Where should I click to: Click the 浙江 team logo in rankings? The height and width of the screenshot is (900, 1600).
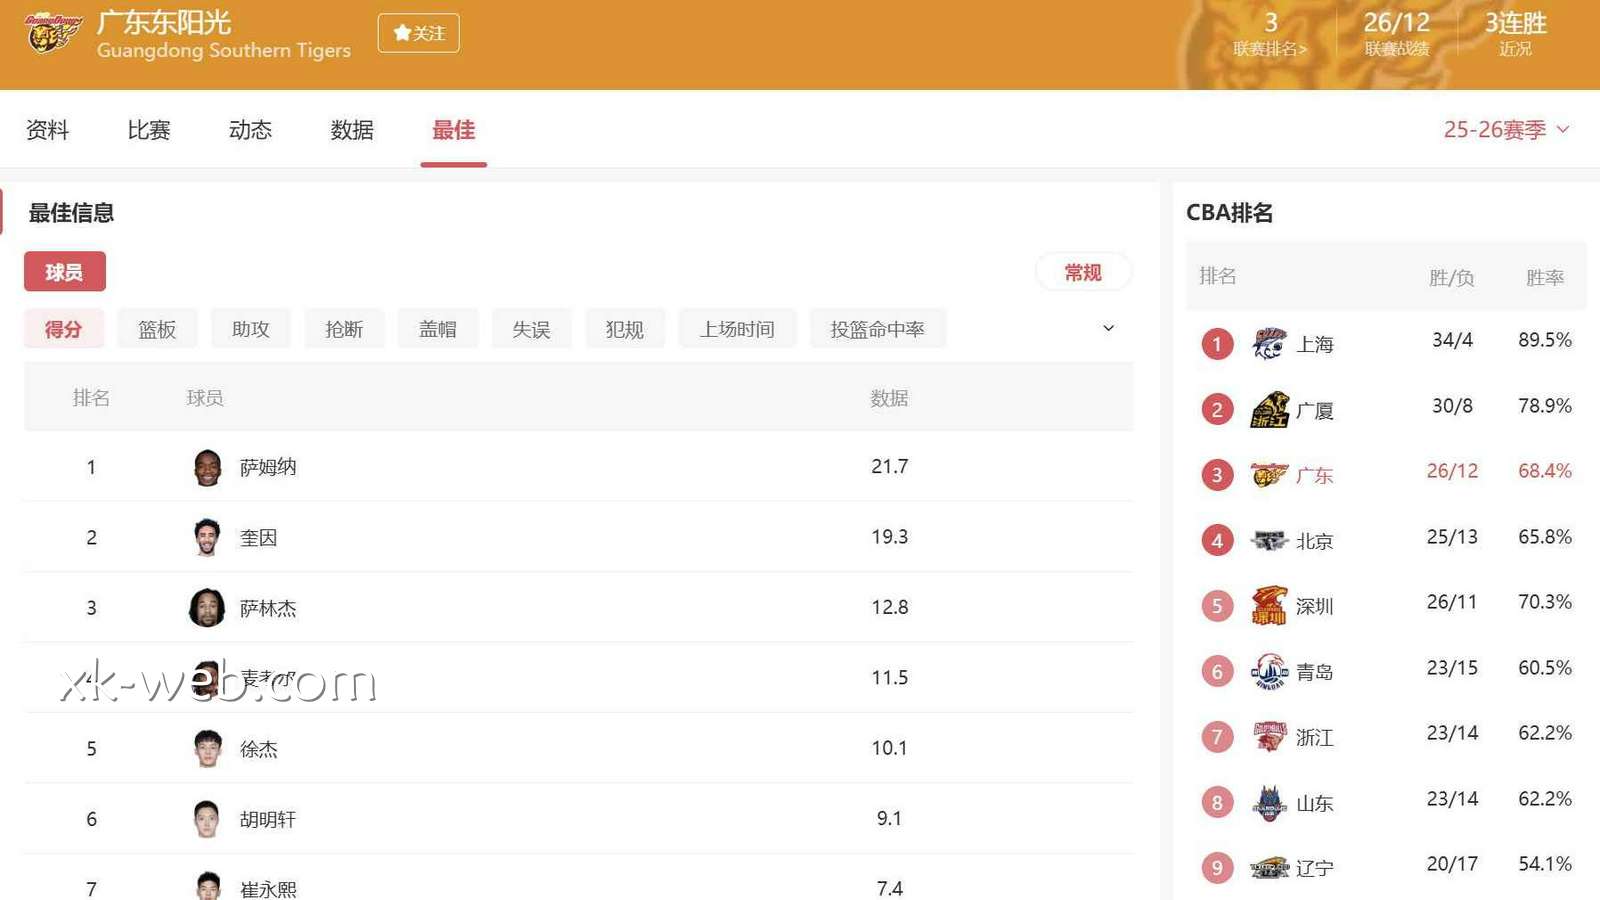coord(1269,737)
